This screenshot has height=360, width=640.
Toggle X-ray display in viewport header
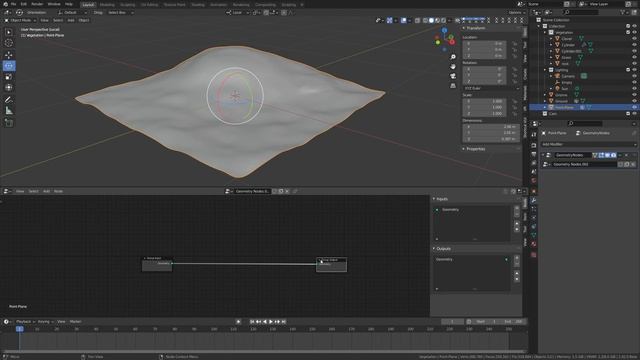417,20
